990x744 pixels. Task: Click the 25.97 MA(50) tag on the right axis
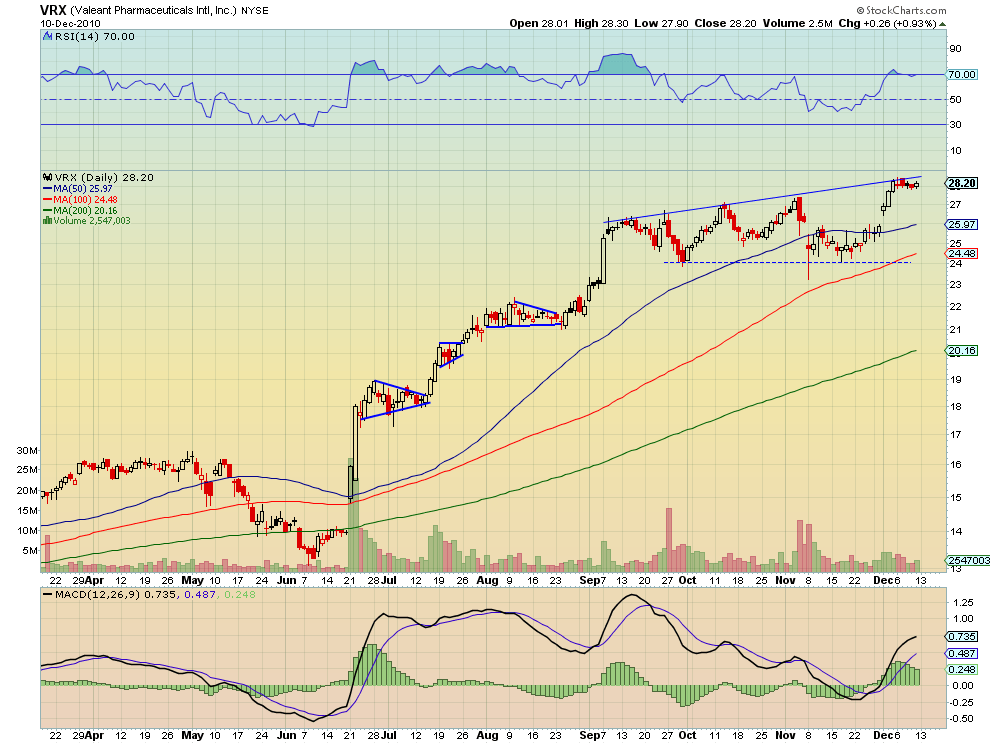962,224
